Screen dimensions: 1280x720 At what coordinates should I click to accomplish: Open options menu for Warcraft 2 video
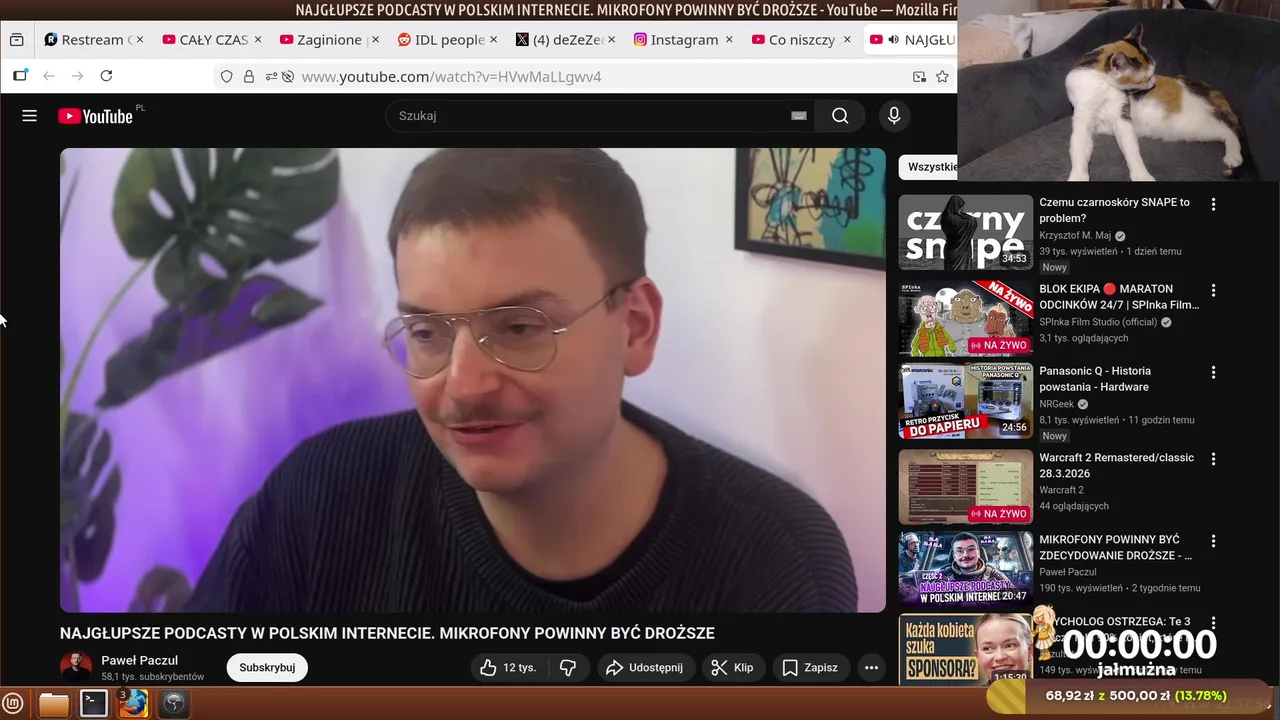[x=1213, y=459]
